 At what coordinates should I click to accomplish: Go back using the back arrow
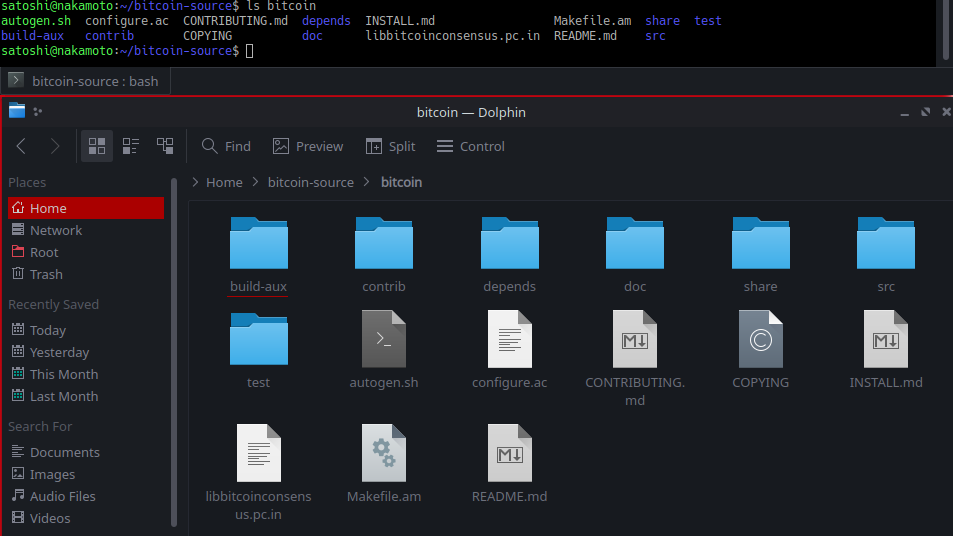point(21,146)
